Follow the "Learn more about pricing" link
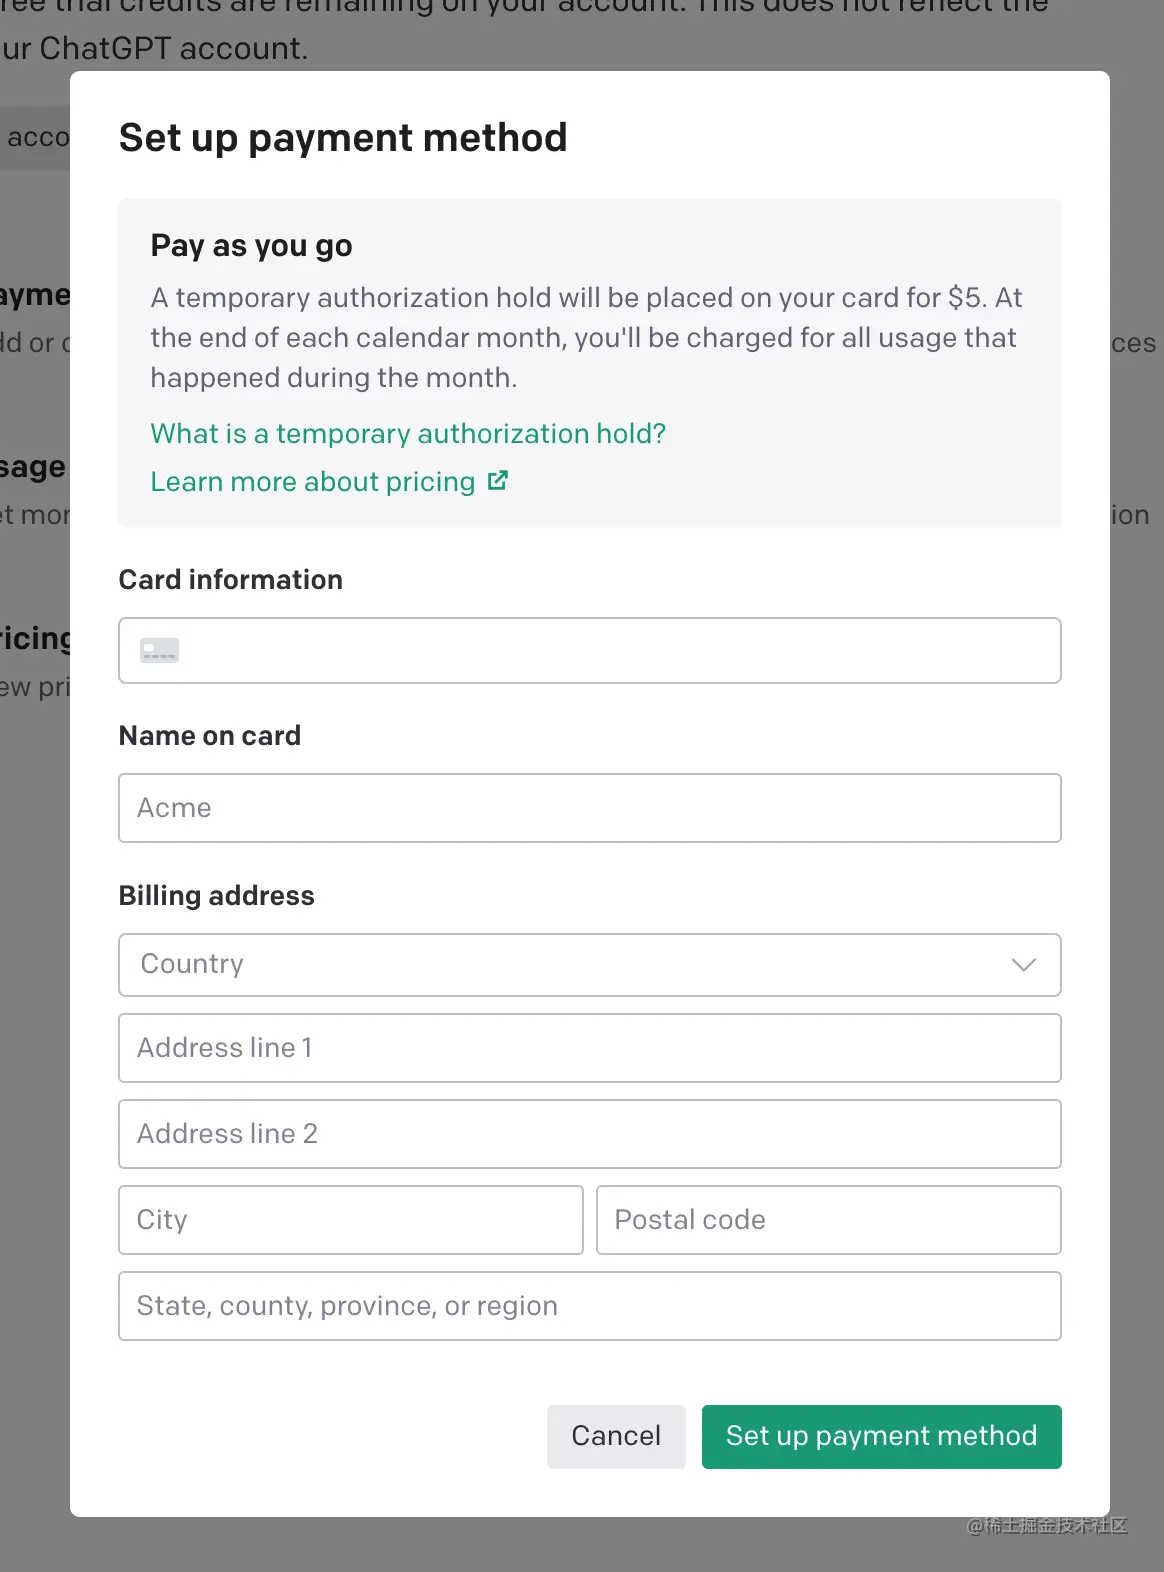Screen dimensions: 1164x1572 click(313, 482)
